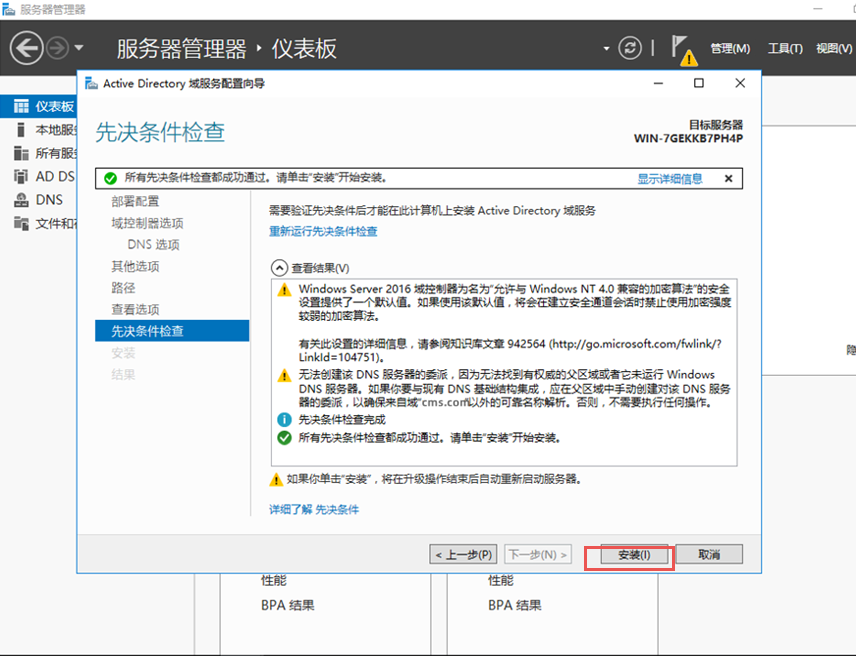Click the 显示详细信息 link in the banner

(670, 179)
